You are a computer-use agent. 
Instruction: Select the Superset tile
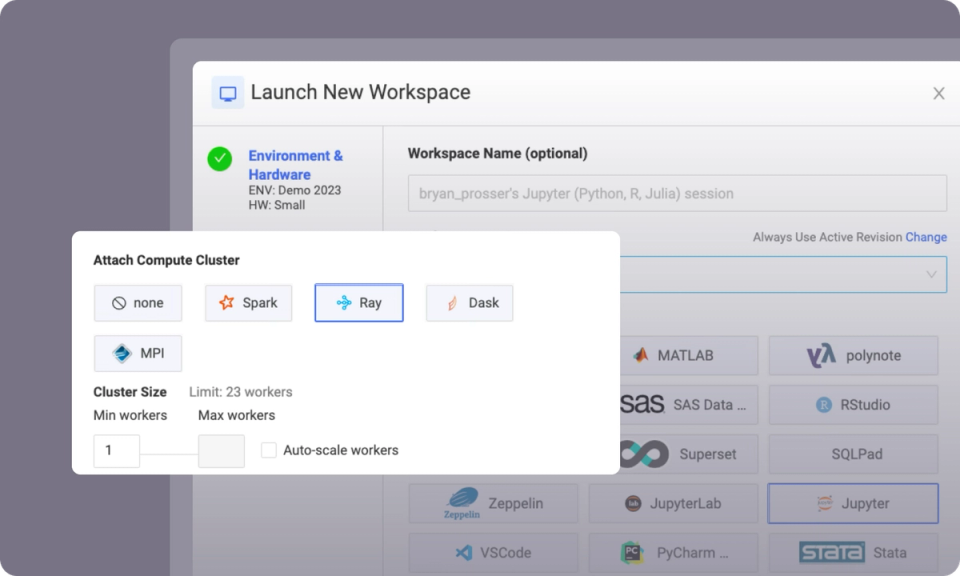click(x=673, y=454)
